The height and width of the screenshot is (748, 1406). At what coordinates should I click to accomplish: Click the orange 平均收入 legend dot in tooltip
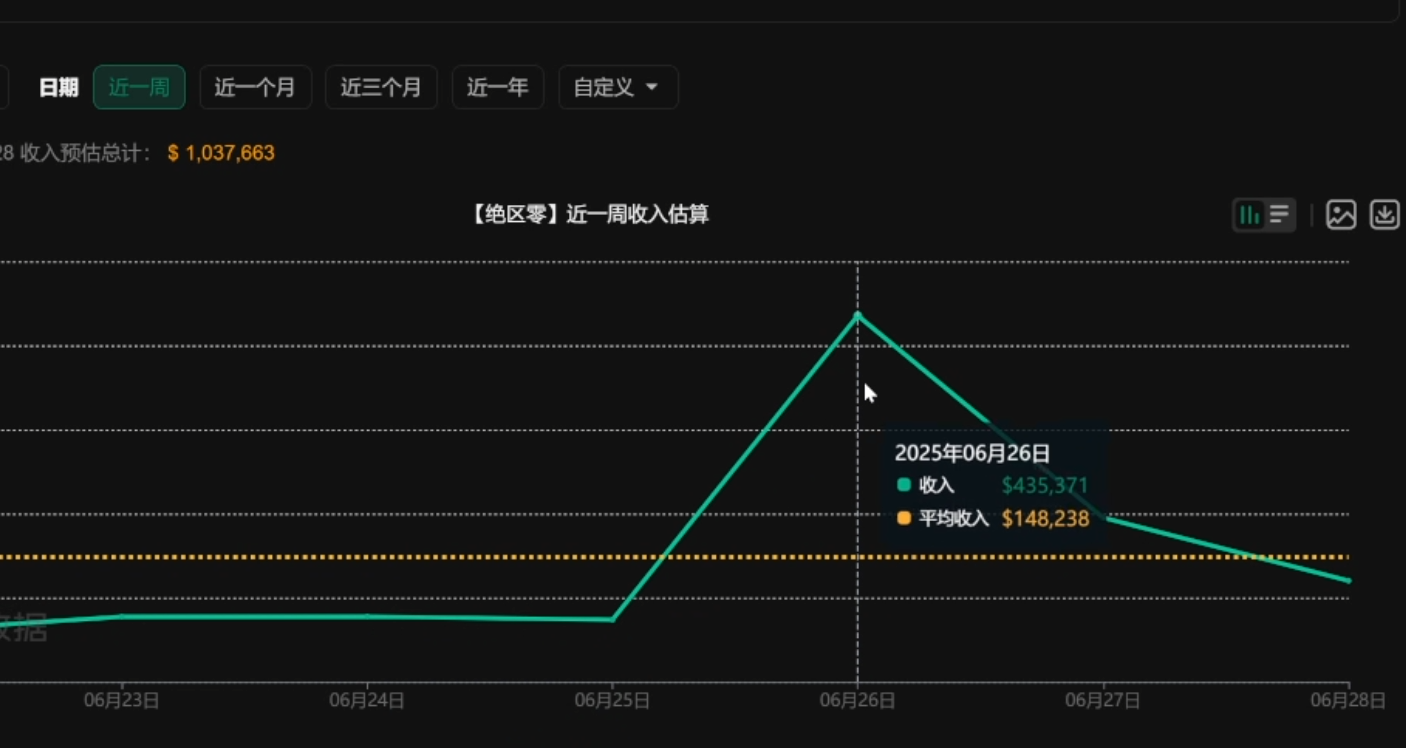904,518
